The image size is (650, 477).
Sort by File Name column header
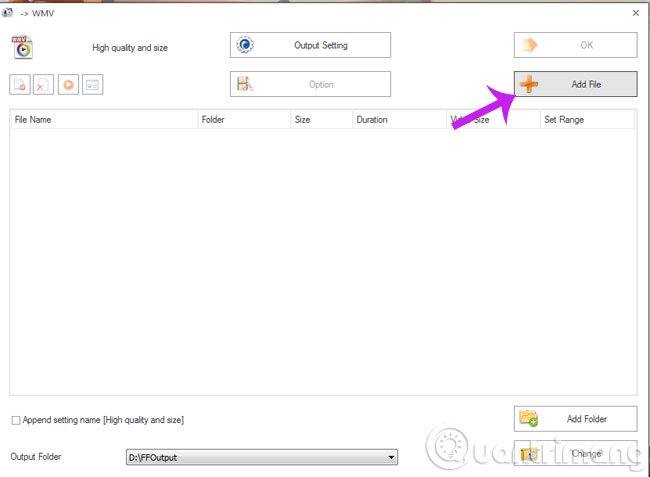[x=104, y=119]
